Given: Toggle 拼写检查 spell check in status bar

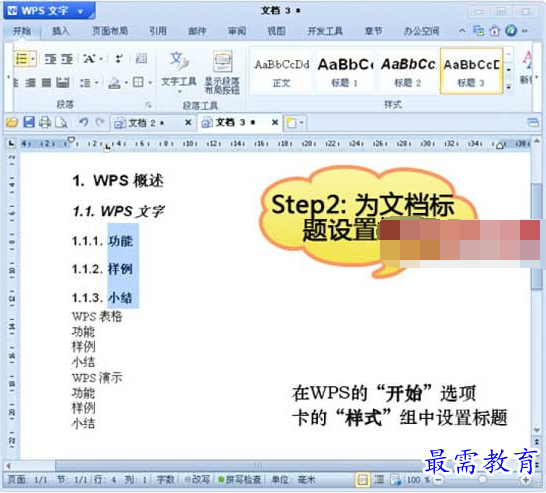Looking at the screenshot, I should pyautogui.click(x=240, y=480).
